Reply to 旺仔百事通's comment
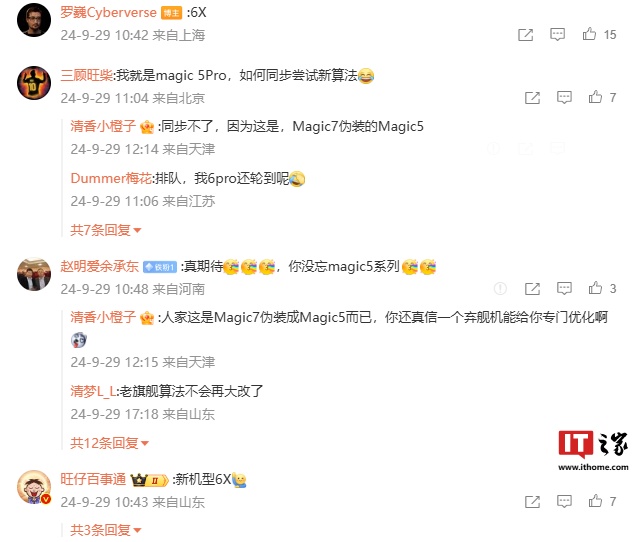633x542 pixels. (564, 501)
